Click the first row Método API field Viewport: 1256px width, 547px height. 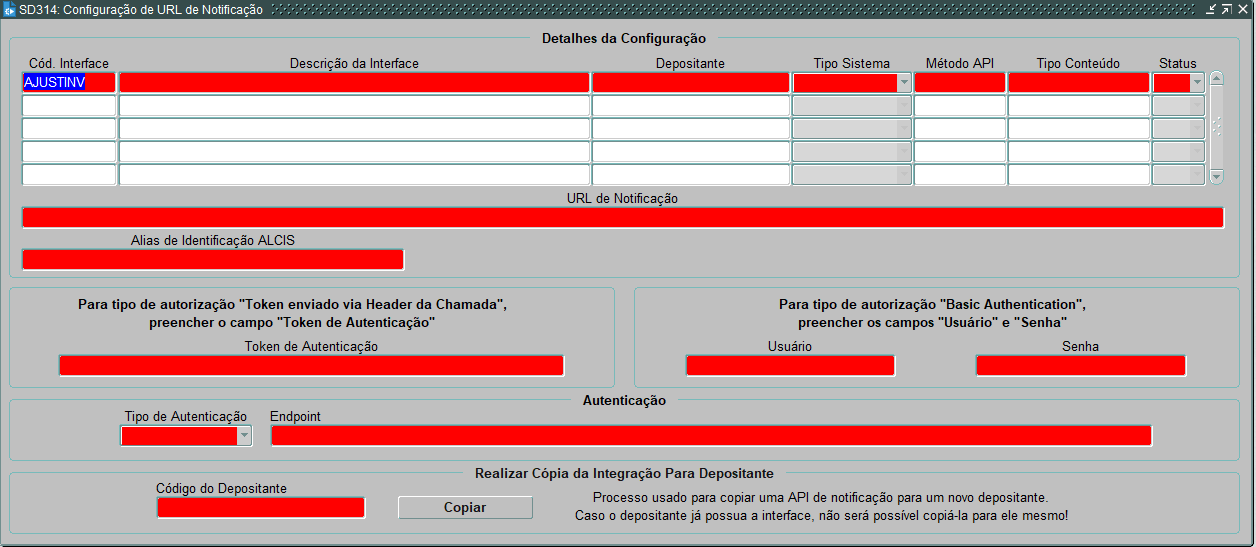point(960,83)
